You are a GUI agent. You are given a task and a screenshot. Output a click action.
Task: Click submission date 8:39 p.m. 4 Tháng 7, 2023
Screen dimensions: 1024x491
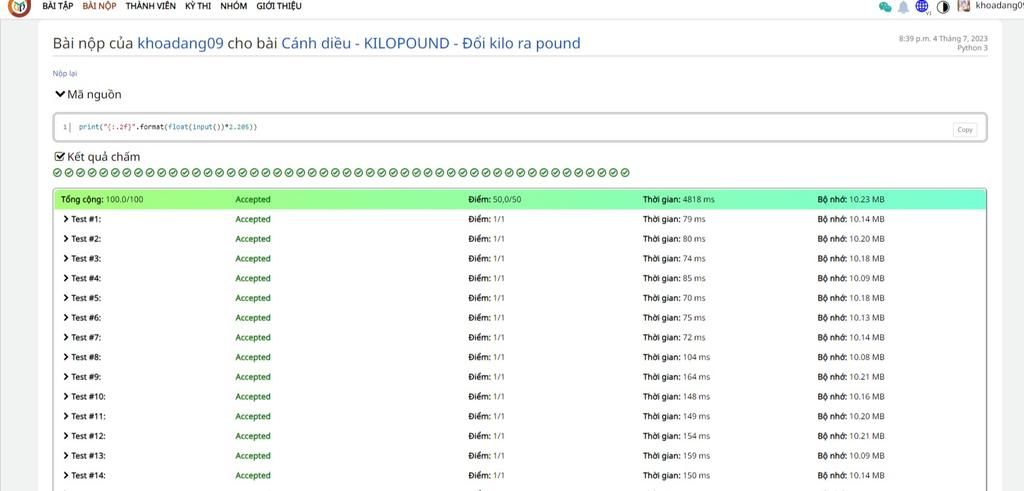click(x=943, y=39)
